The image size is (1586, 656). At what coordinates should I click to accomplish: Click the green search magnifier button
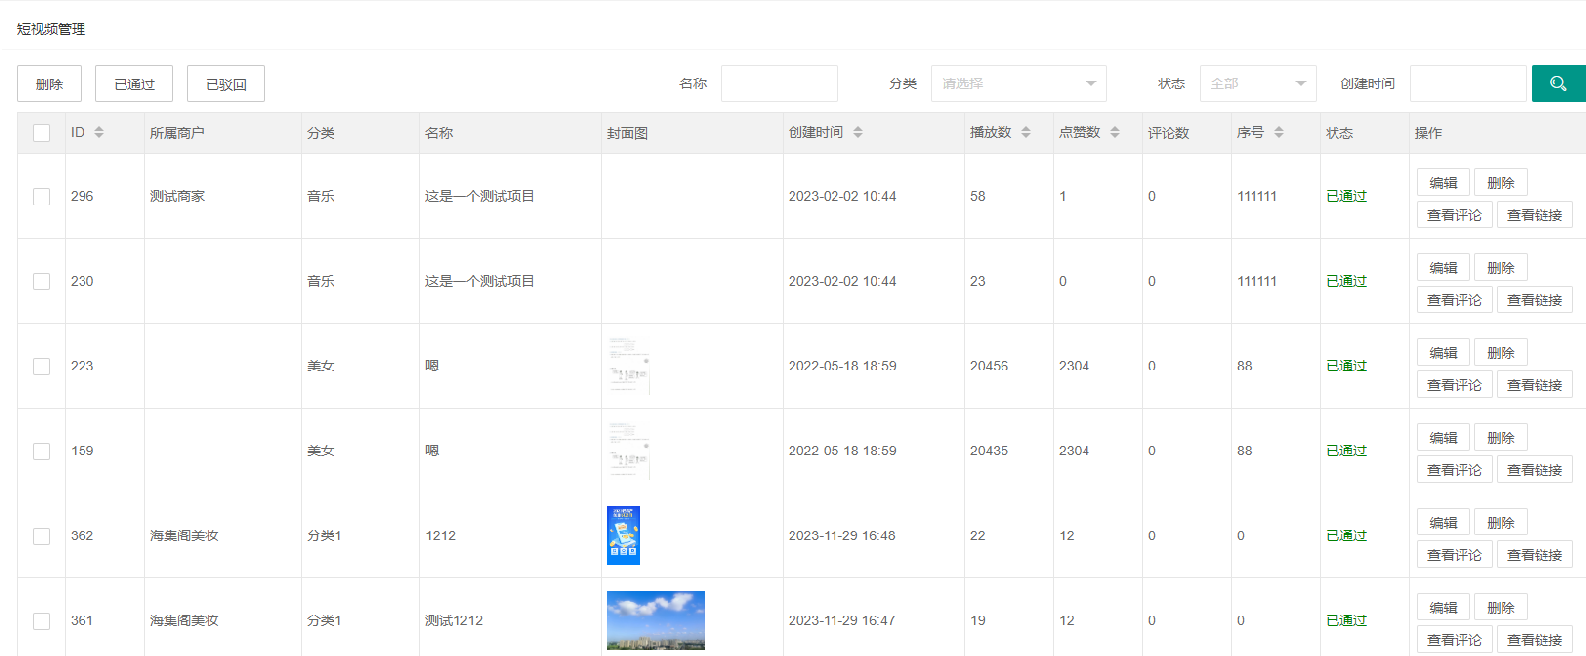tap(1557, 84)
